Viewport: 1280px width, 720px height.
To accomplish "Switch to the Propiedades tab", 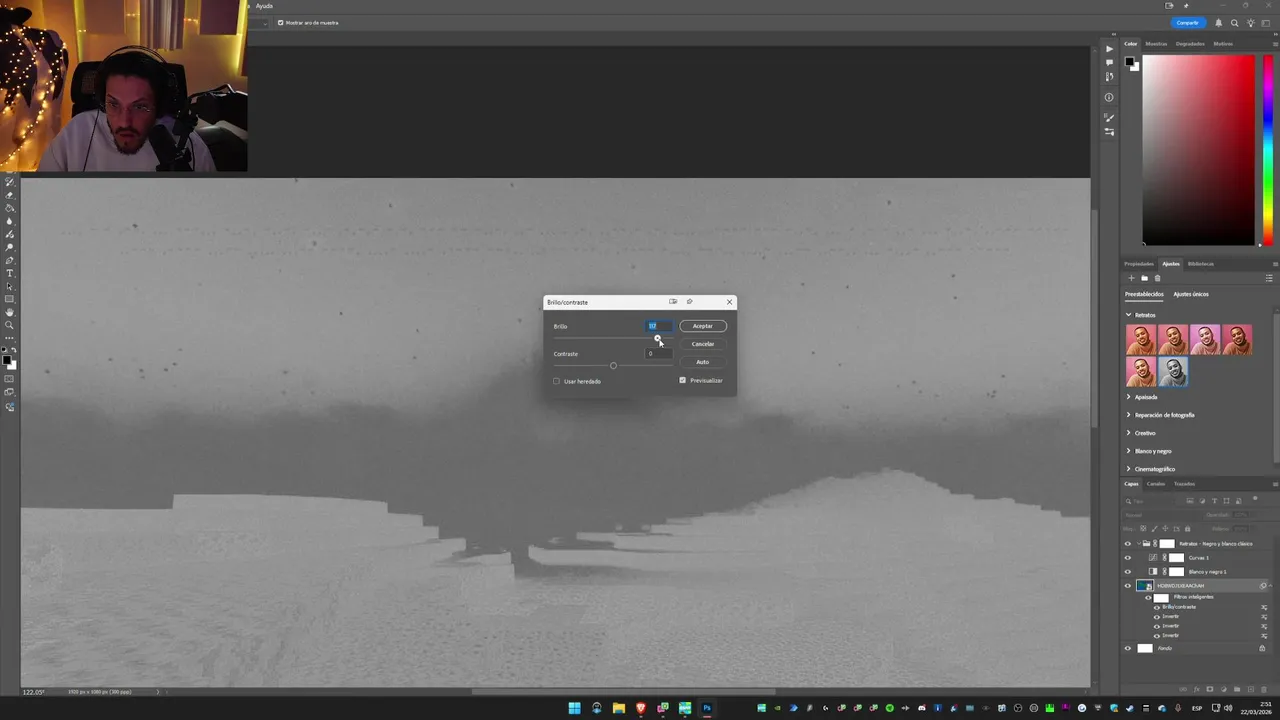I will (1138, 264).
